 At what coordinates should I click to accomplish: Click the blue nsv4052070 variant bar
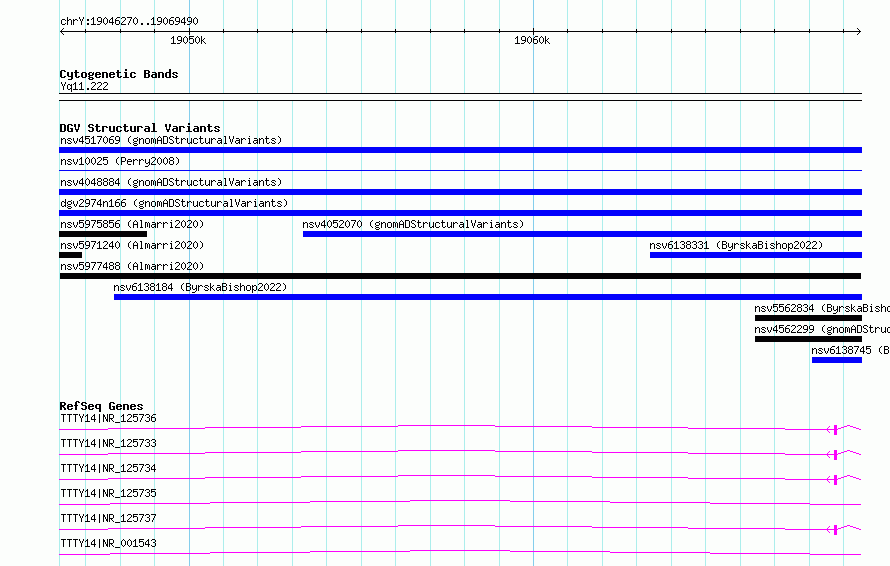(x=582, y=234)
